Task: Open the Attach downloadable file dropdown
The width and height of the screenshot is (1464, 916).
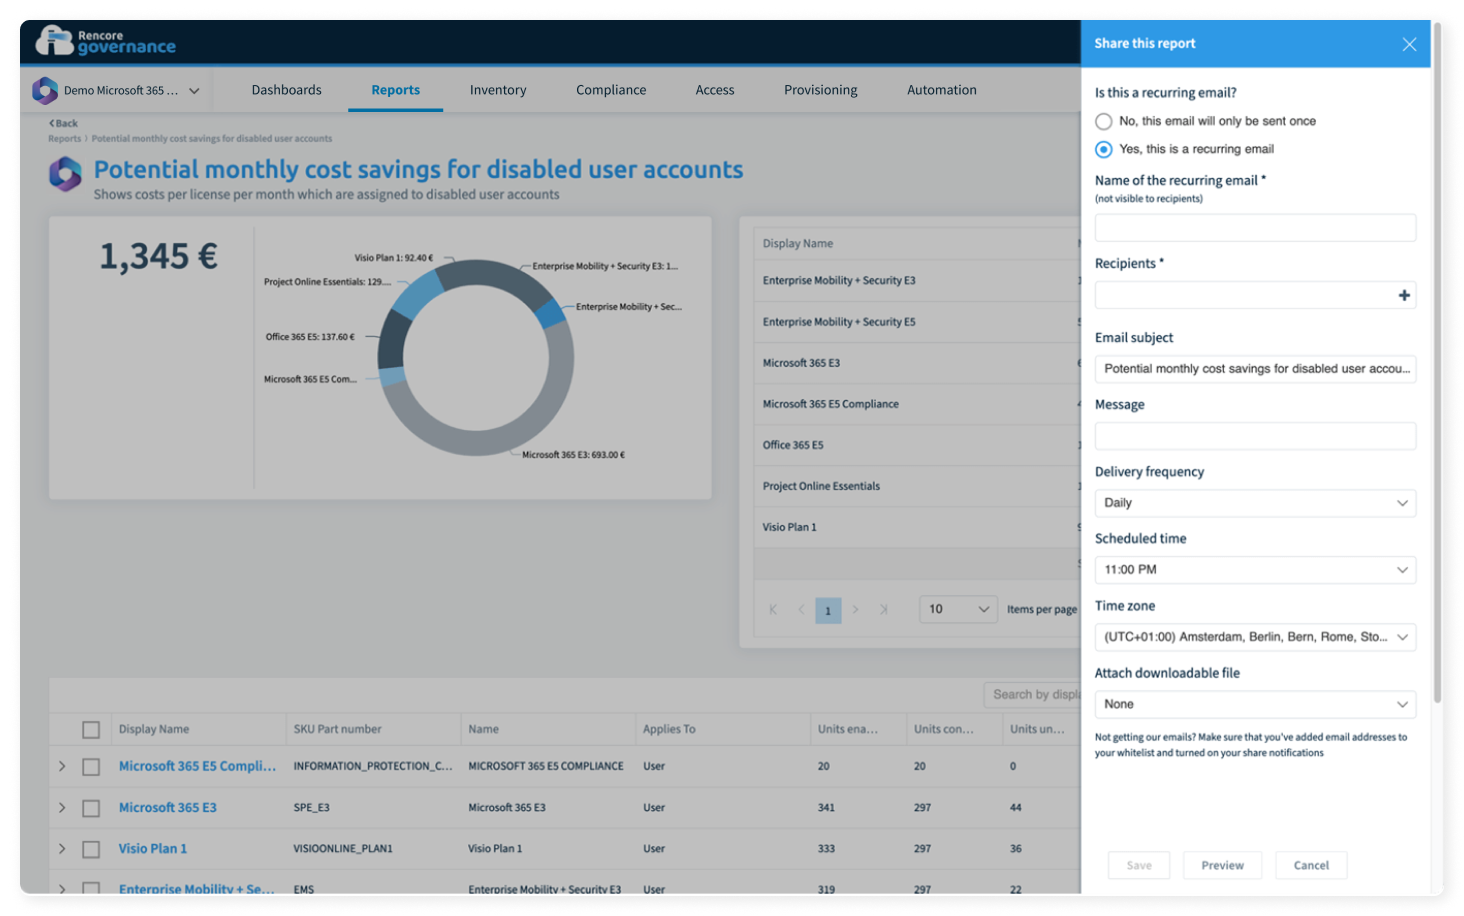Action: [1255, 704]
